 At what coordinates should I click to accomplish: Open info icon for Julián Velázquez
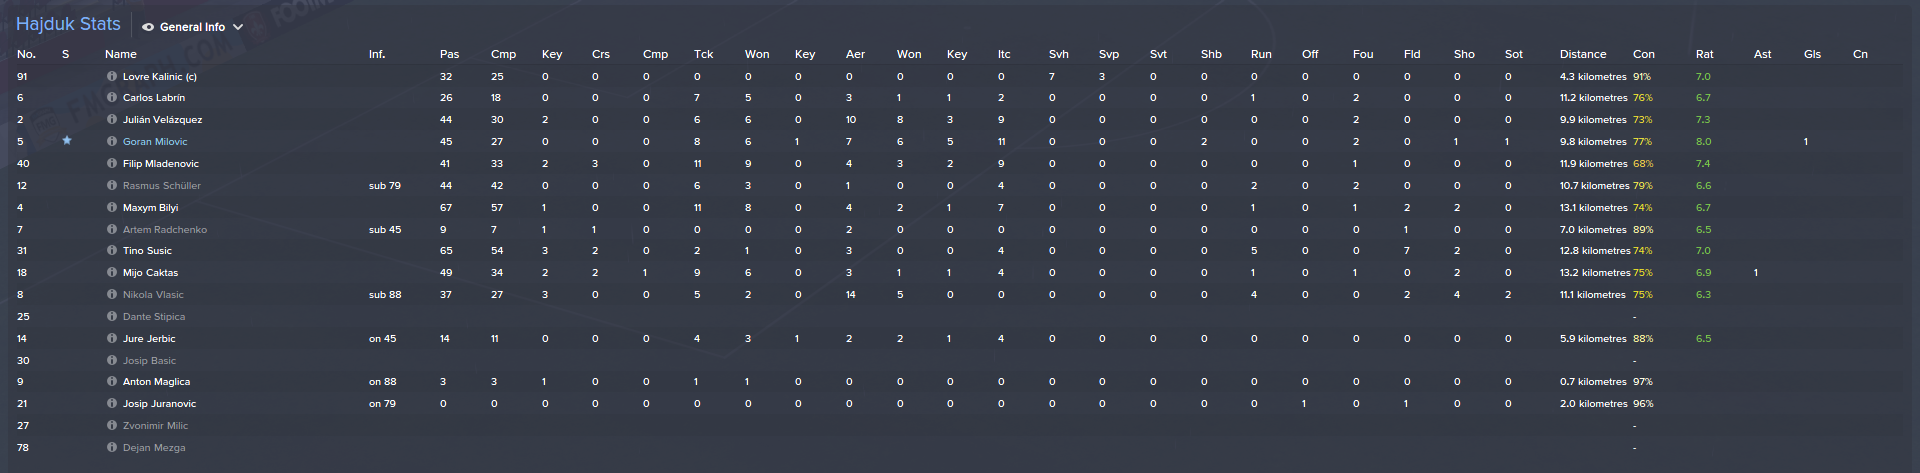(112, 120)
